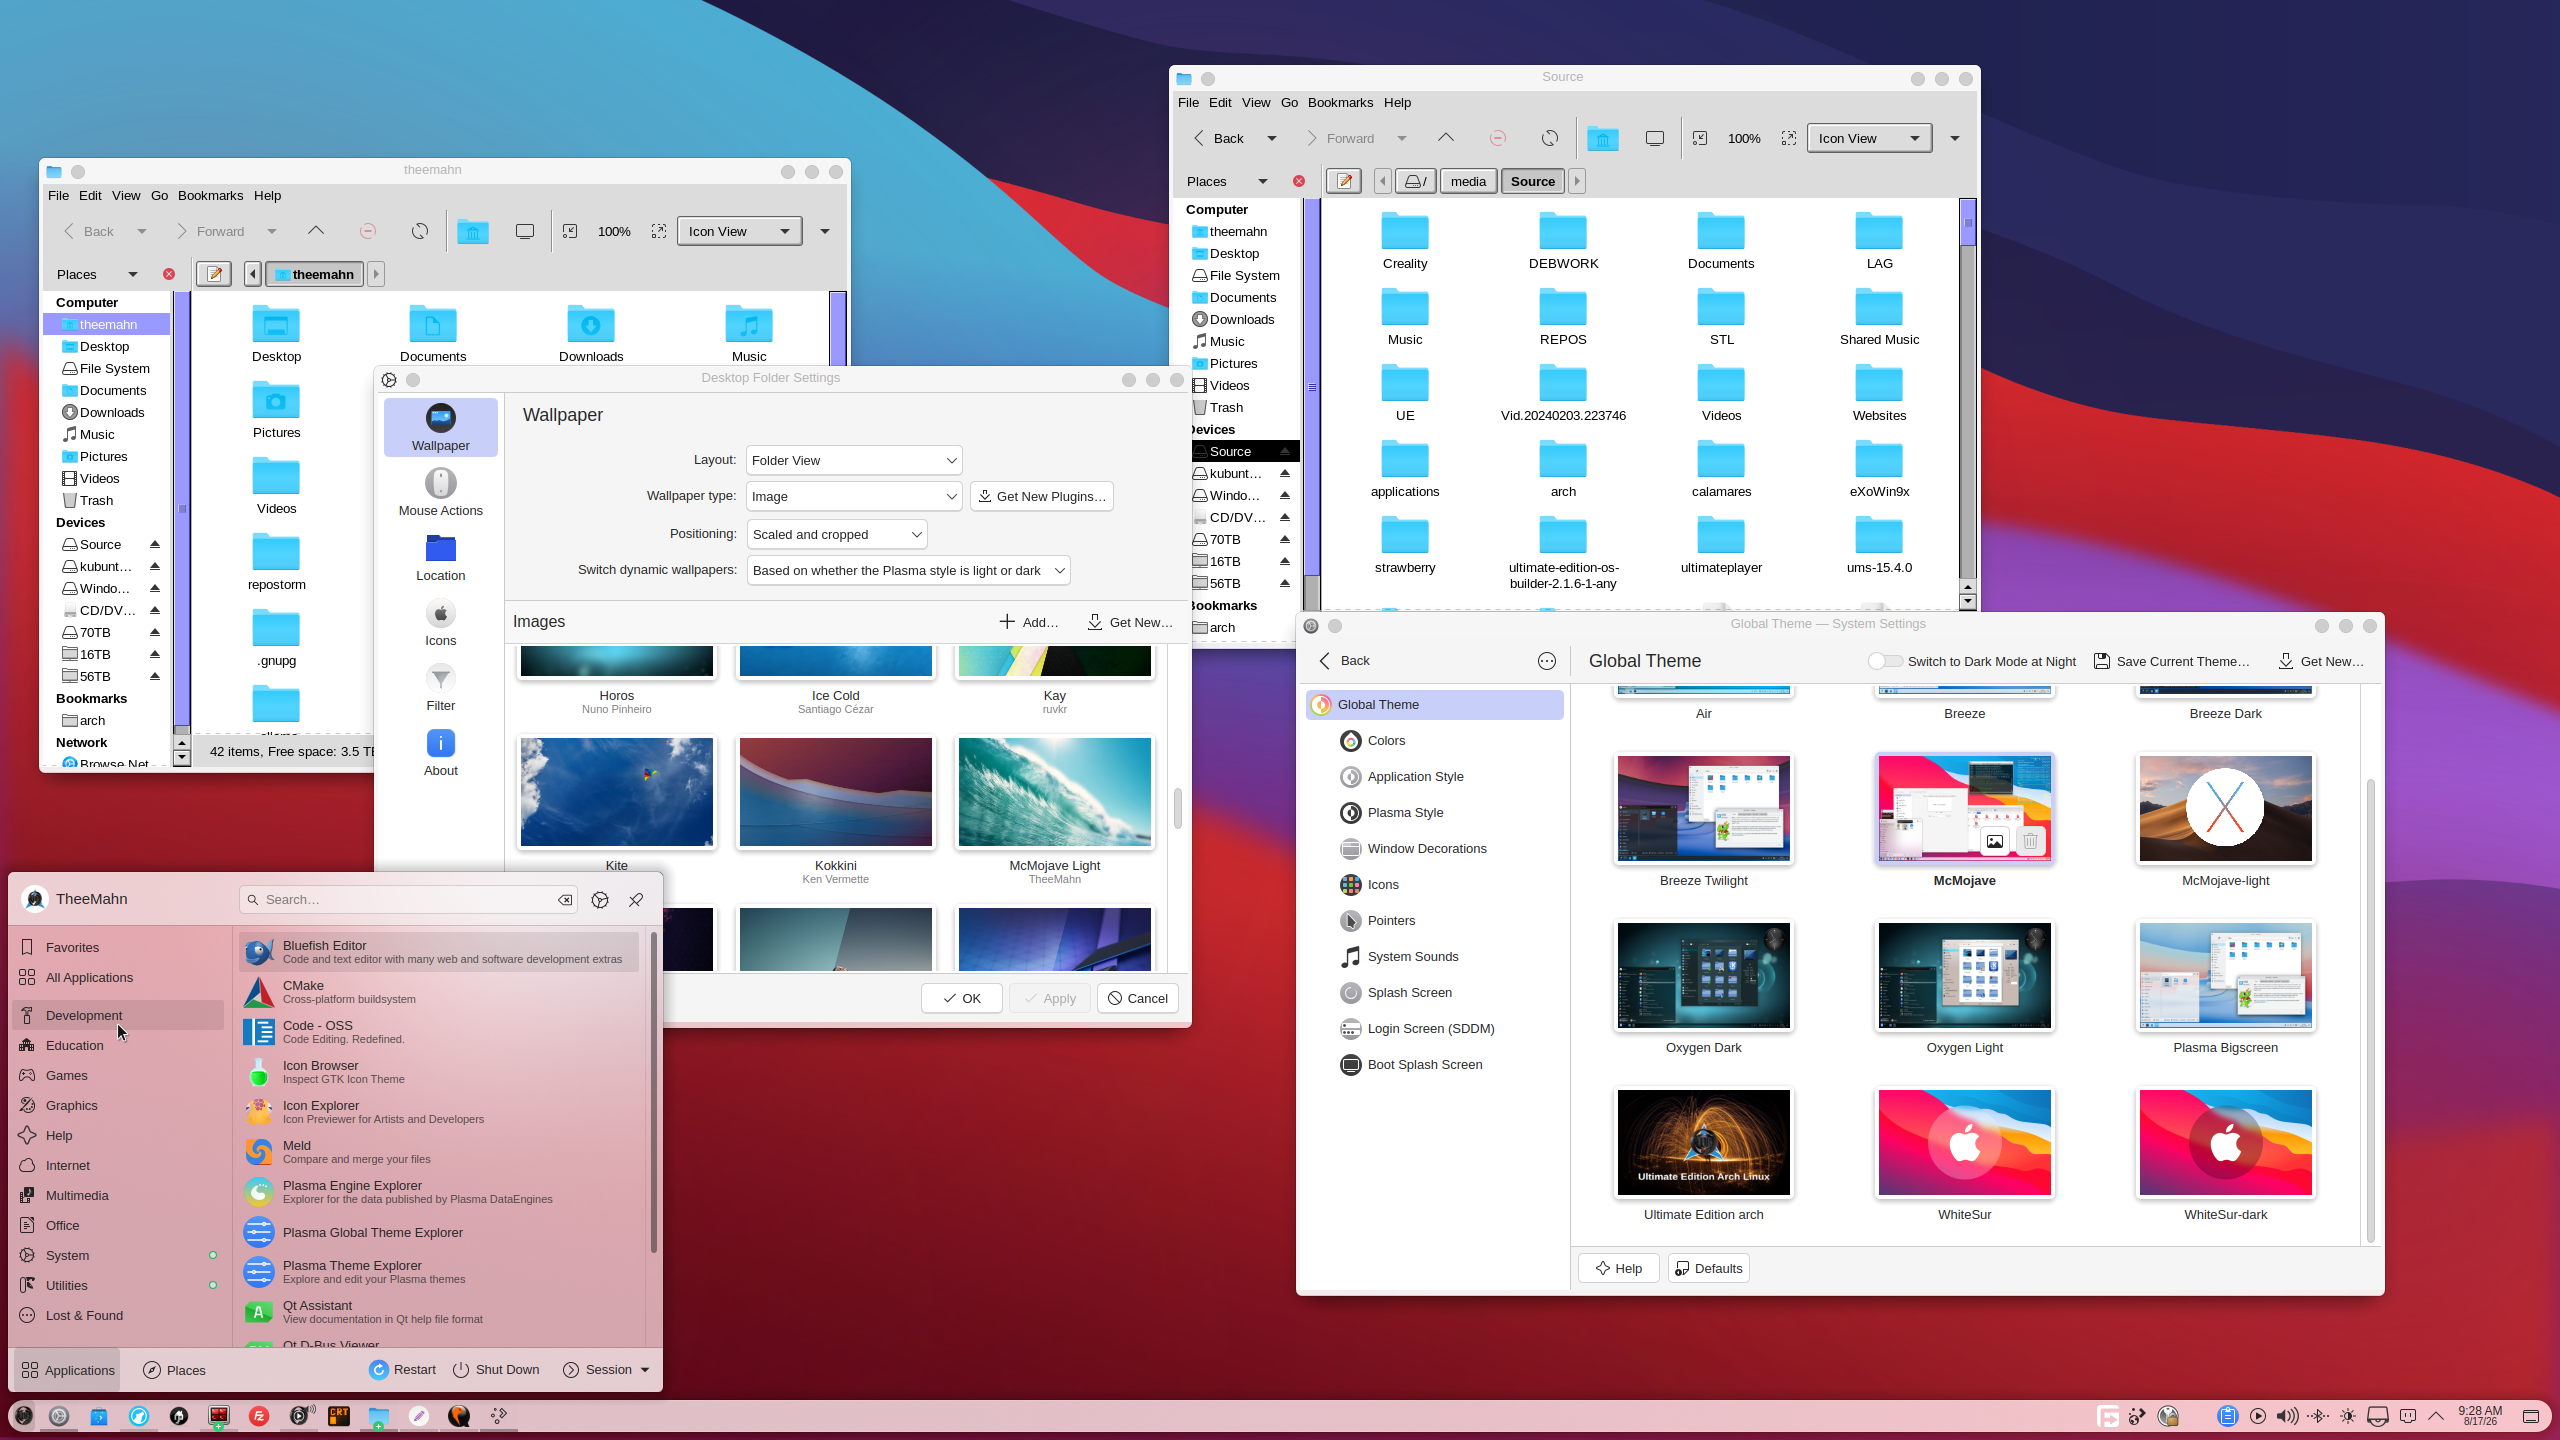
Task: Click the wallpaper list scrollbar handle
Action: 1178,808
